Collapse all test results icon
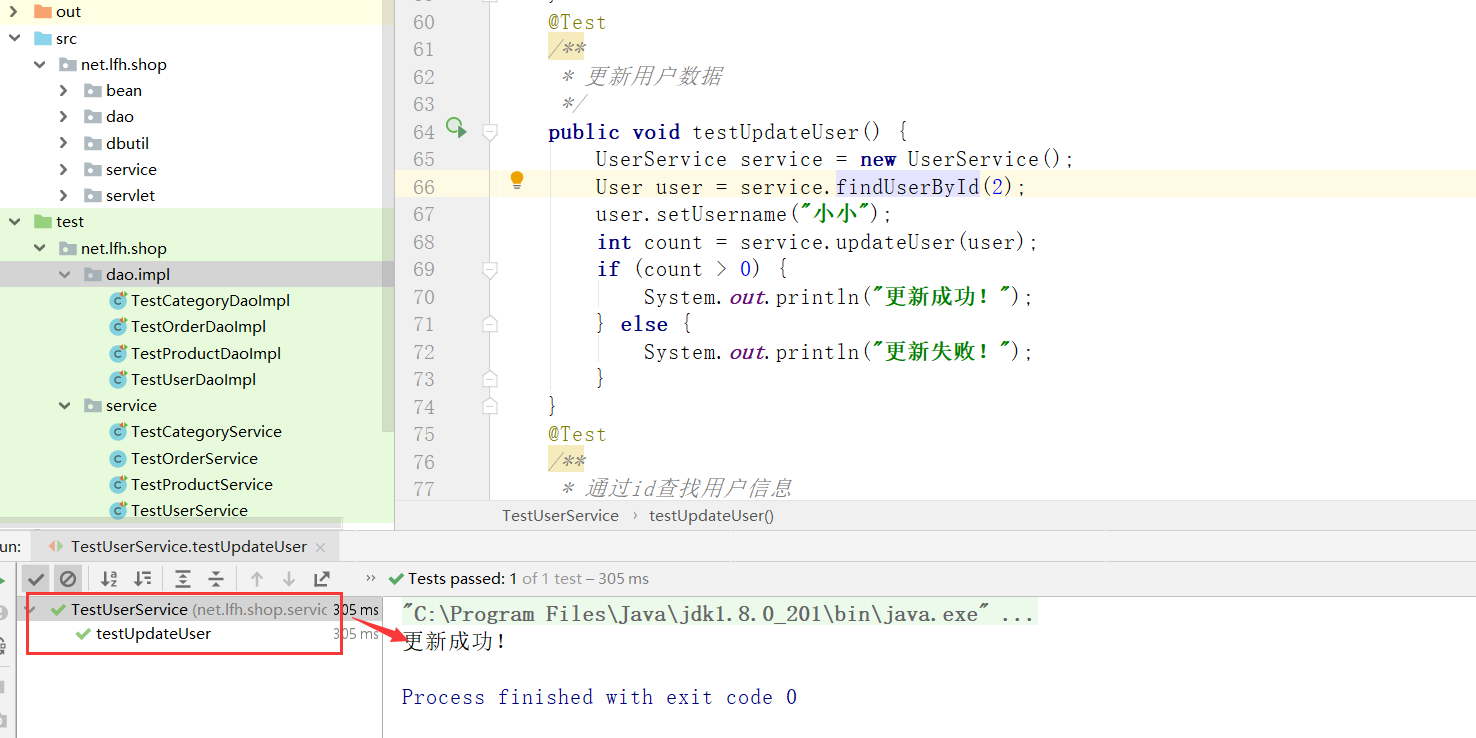The image size is (1476, 738). click(x=215, y=578)
